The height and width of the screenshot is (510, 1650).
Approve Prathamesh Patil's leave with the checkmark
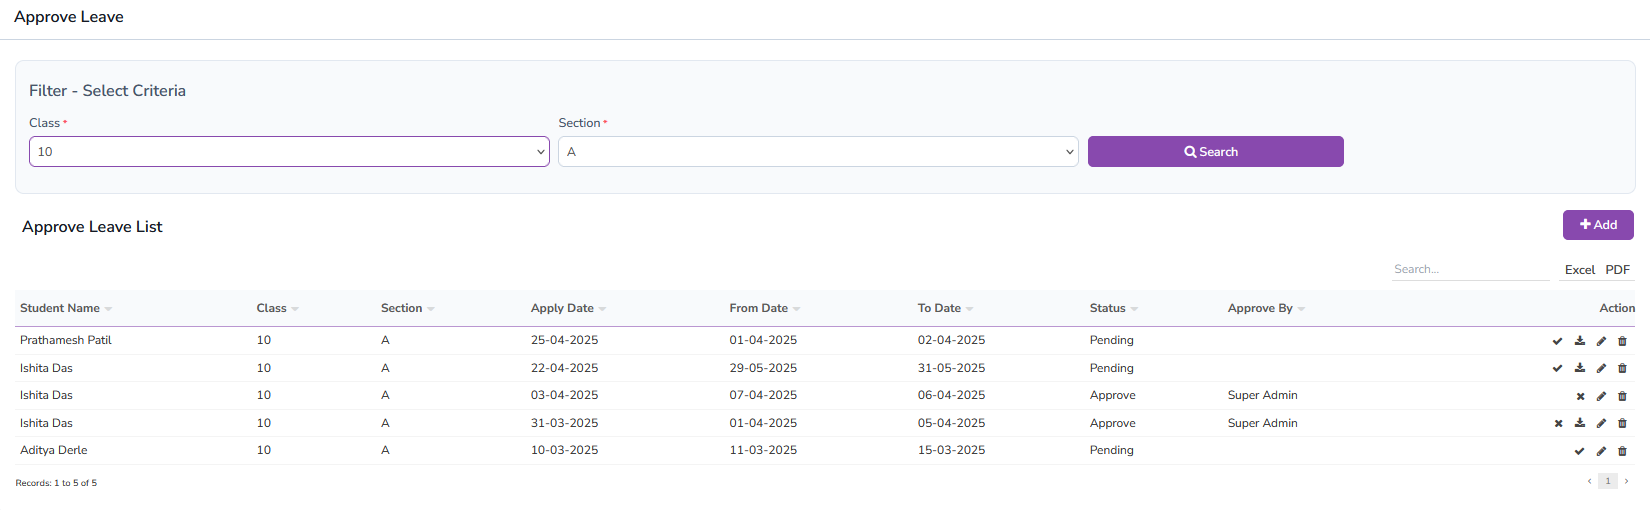tap(1557, 341)
